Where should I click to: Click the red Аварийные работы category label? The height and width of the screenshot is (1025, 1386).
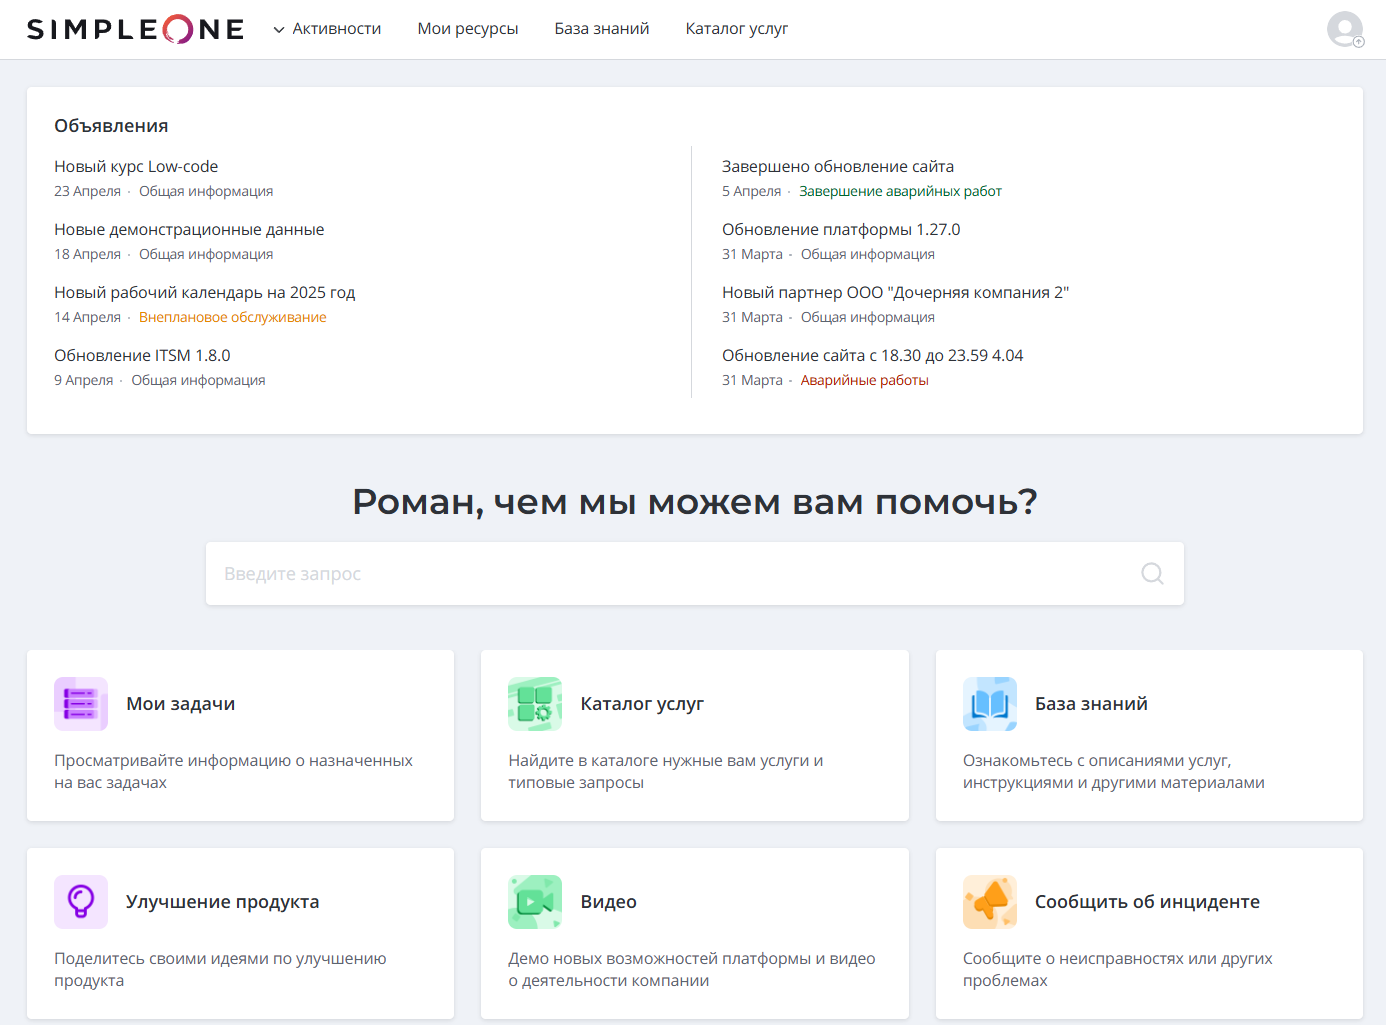[x=864, y=380]
